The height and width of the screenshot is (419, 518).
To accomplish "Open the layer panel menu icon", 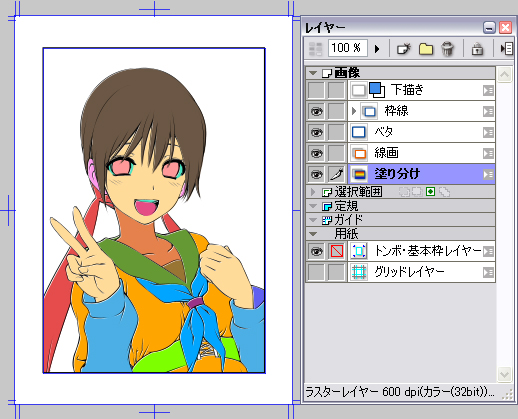I will (x=506, y=49).
